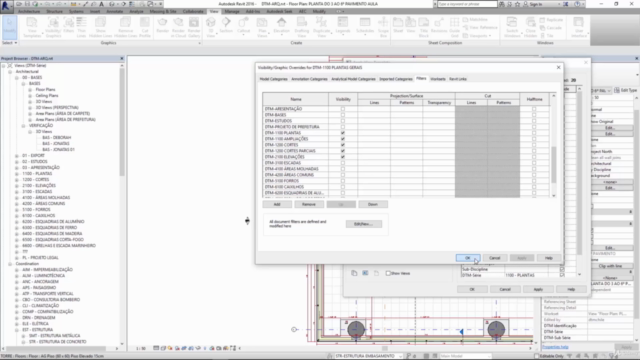Viewport: 640px width, 360px height.
Task: Click the Modify tool in ribbon
Action: tap(9, 27)
